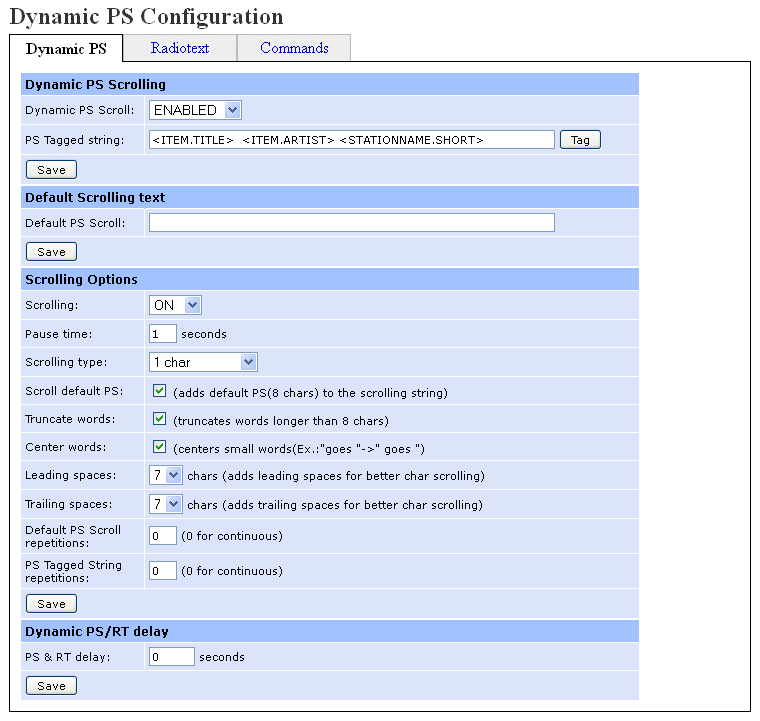Open the Scrolling ON dropdown

(x=175, y=305)
